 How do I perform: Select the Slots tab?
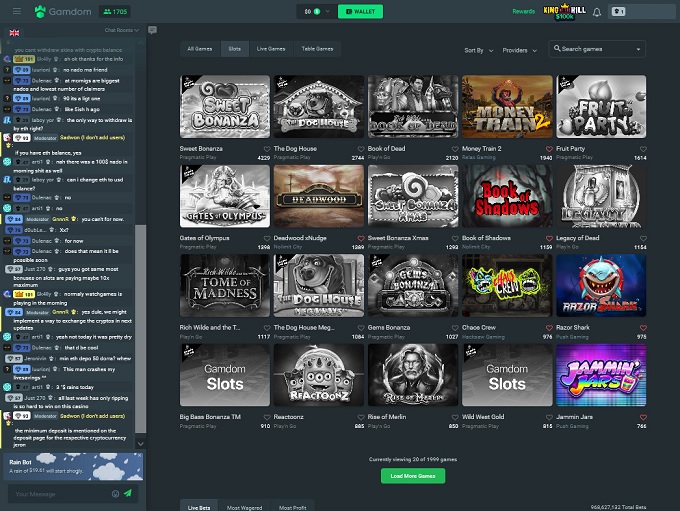tap(235, 49)
